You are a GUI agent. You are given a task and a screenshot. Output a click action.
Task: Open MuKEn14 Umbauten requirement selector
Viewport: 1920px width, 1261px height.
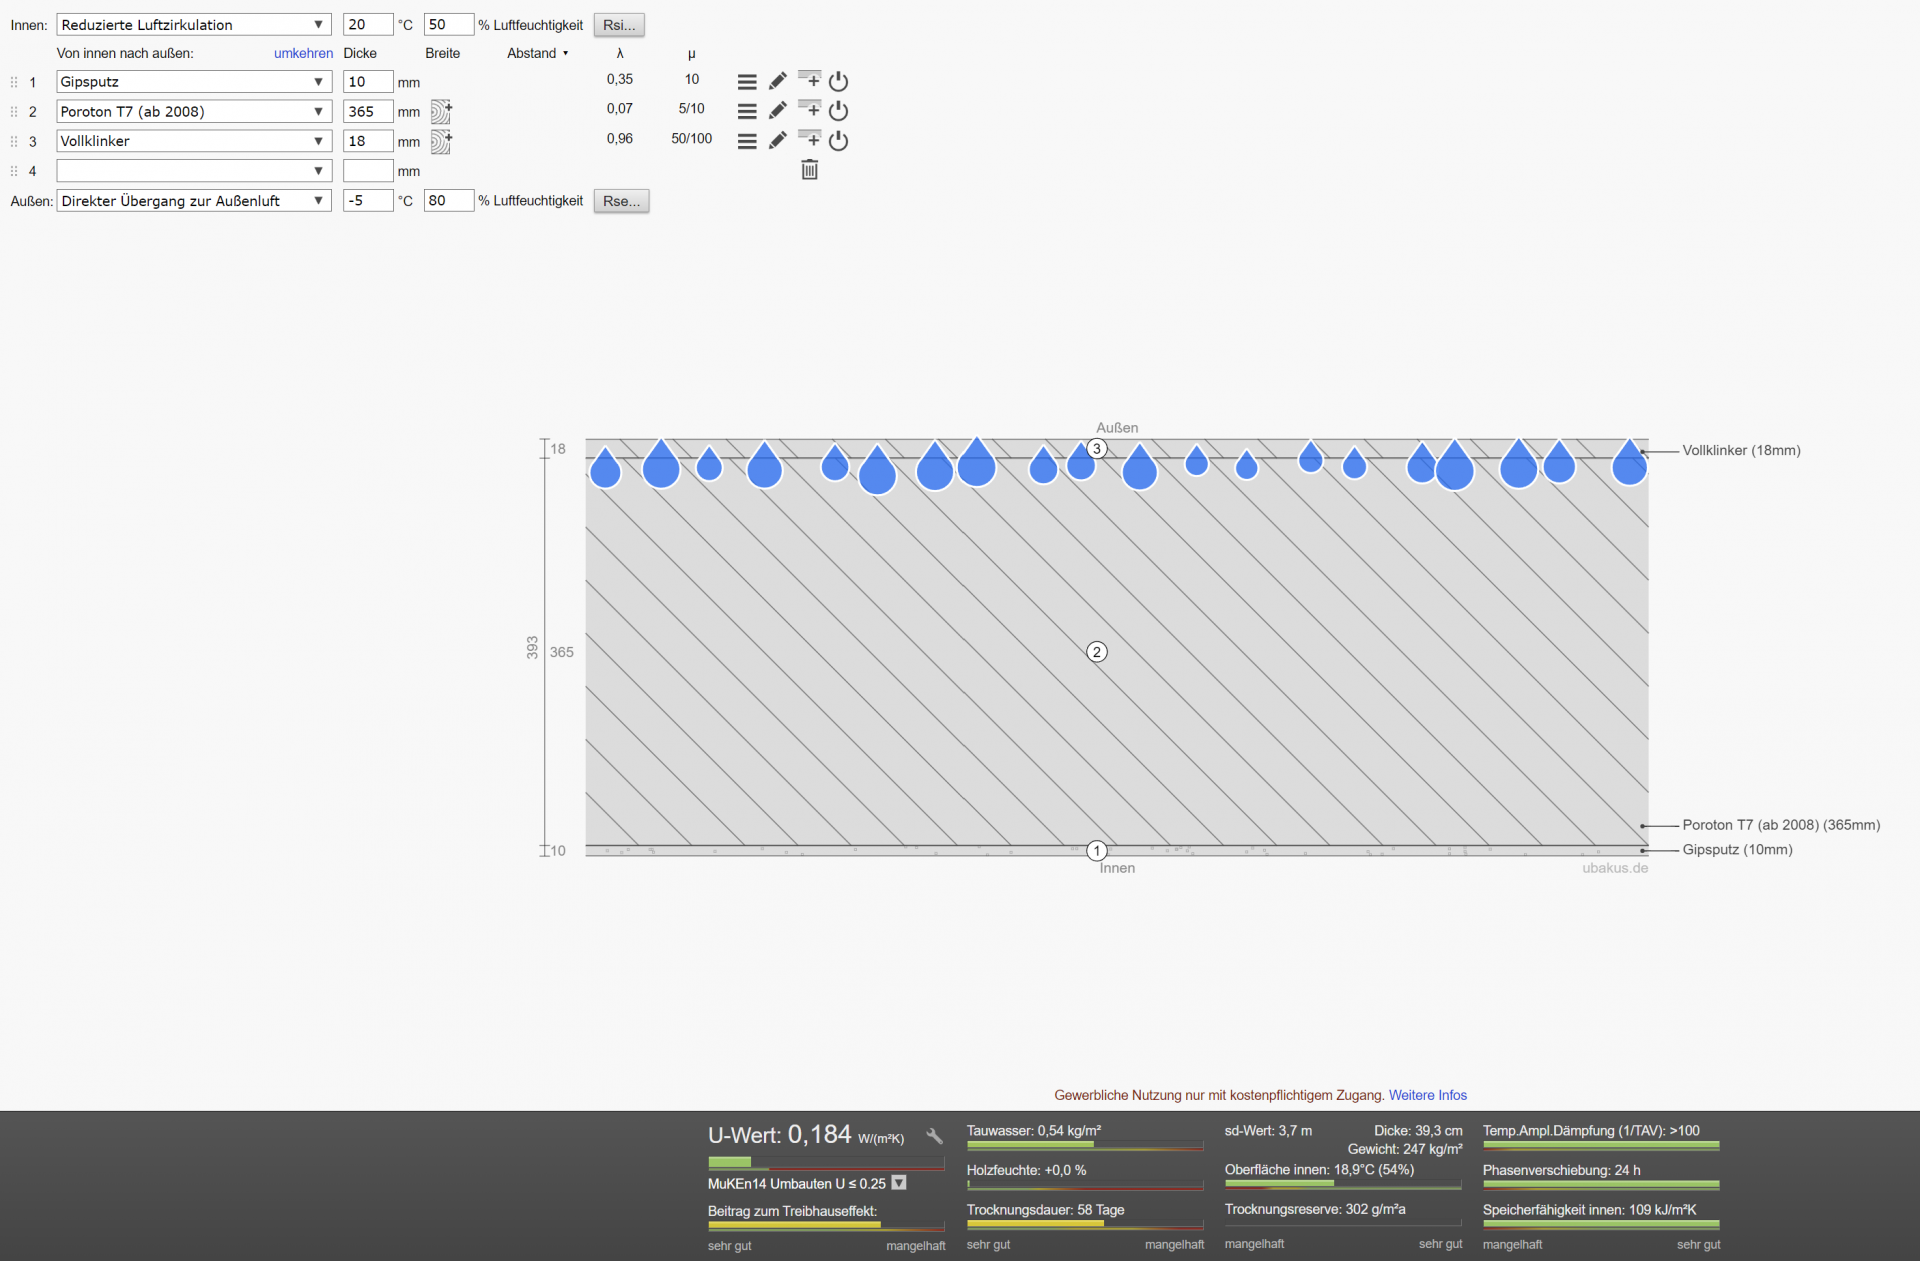(x=899, y=1183)
